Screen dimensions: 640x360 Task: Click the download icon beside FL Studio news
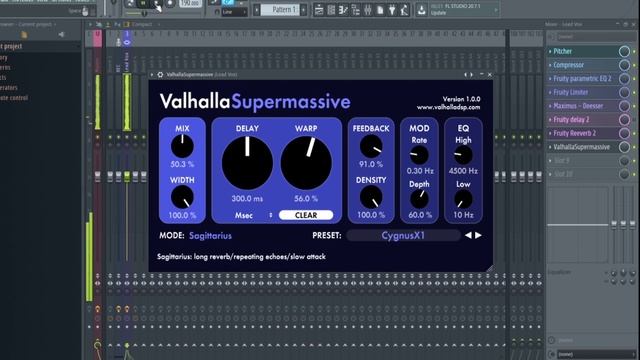point(422,10)
